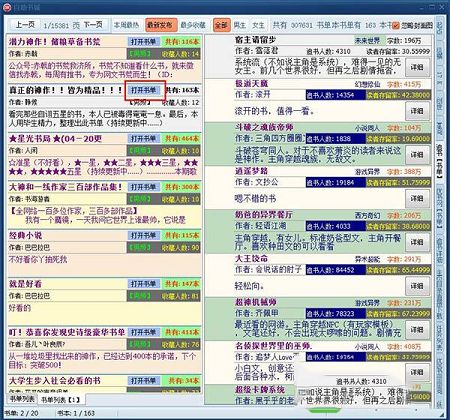Image resolution: width=450 pixels, height=420 pixels.
Task: Select the book title 奶爸的异界餐厅
Action: tap(264, 215)
